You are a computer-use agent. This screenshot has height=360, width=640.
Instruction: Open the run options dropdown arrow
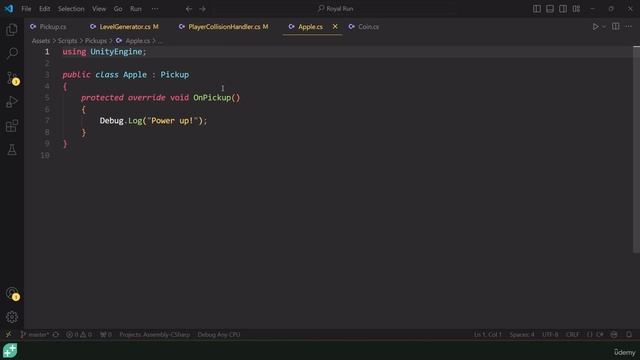(604, 27)
